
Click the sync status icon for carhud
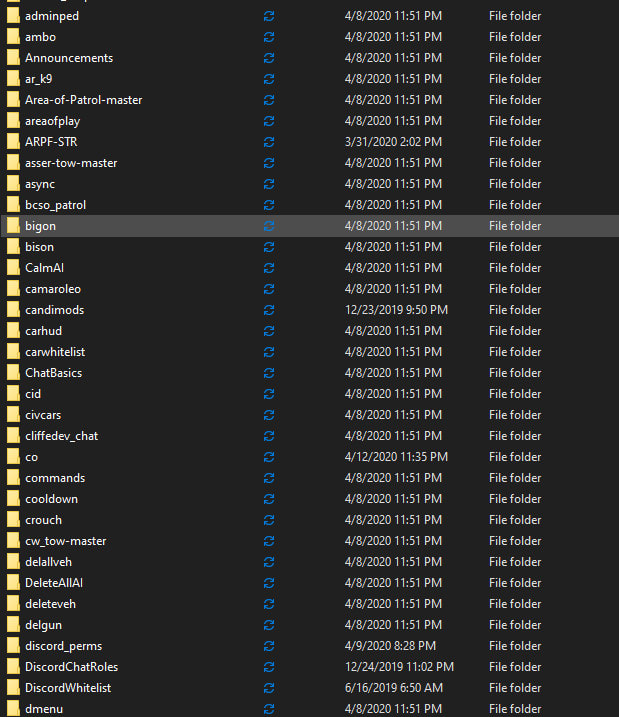[269, 331]
